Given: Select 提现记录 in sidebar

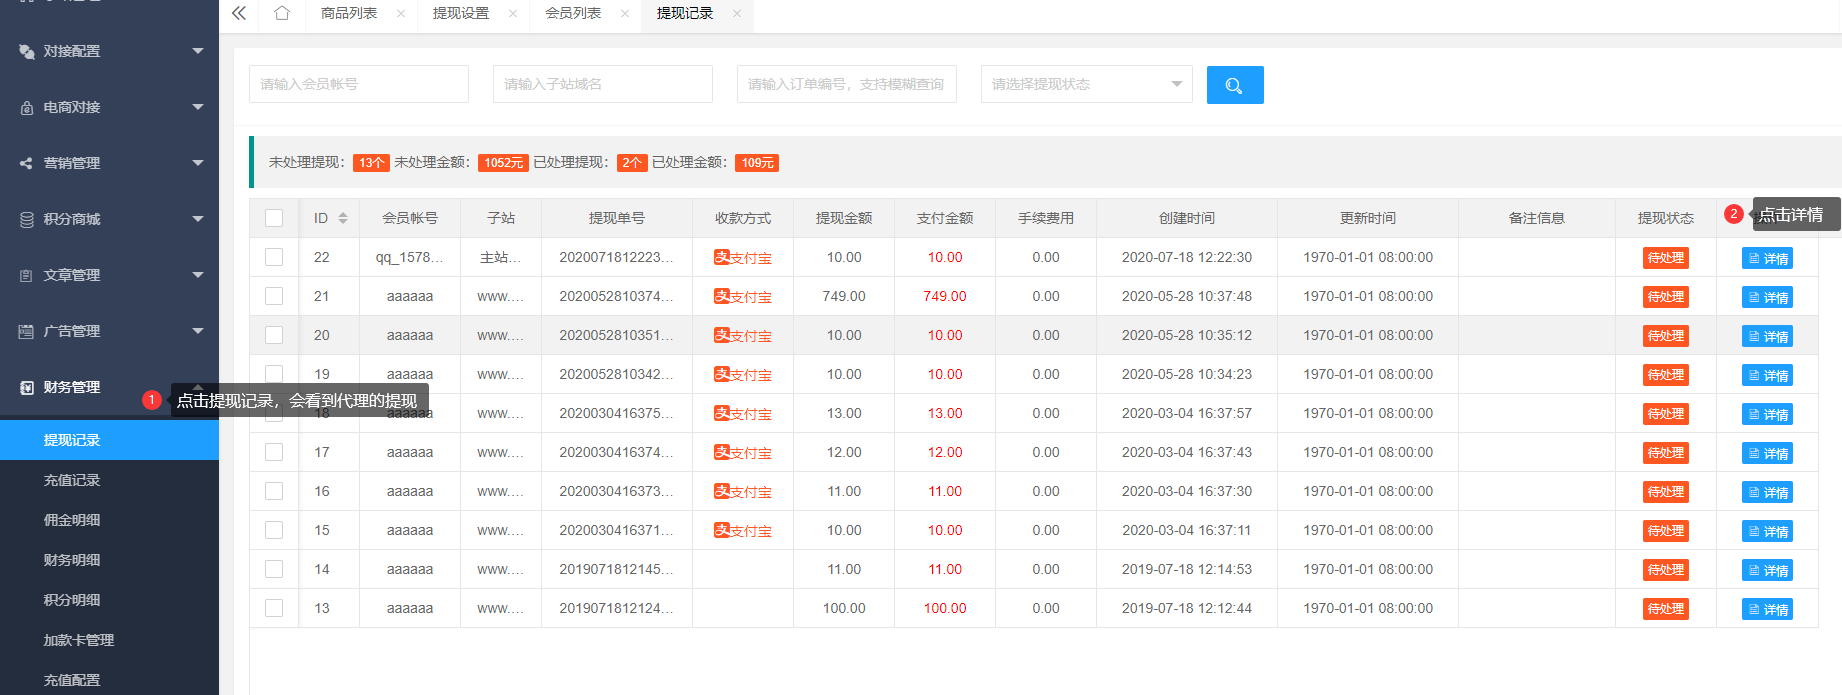Looking at the screenshot, I should [109, 440].
